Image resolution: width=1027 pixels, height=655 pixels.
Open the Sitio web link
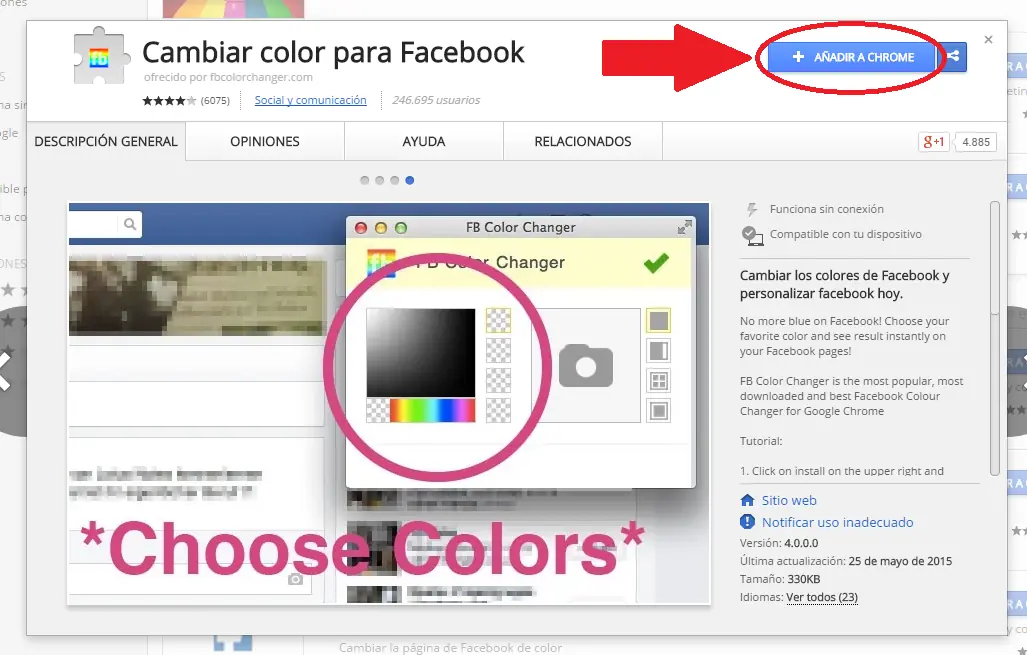pyautogui.click(x=789, y=500)
